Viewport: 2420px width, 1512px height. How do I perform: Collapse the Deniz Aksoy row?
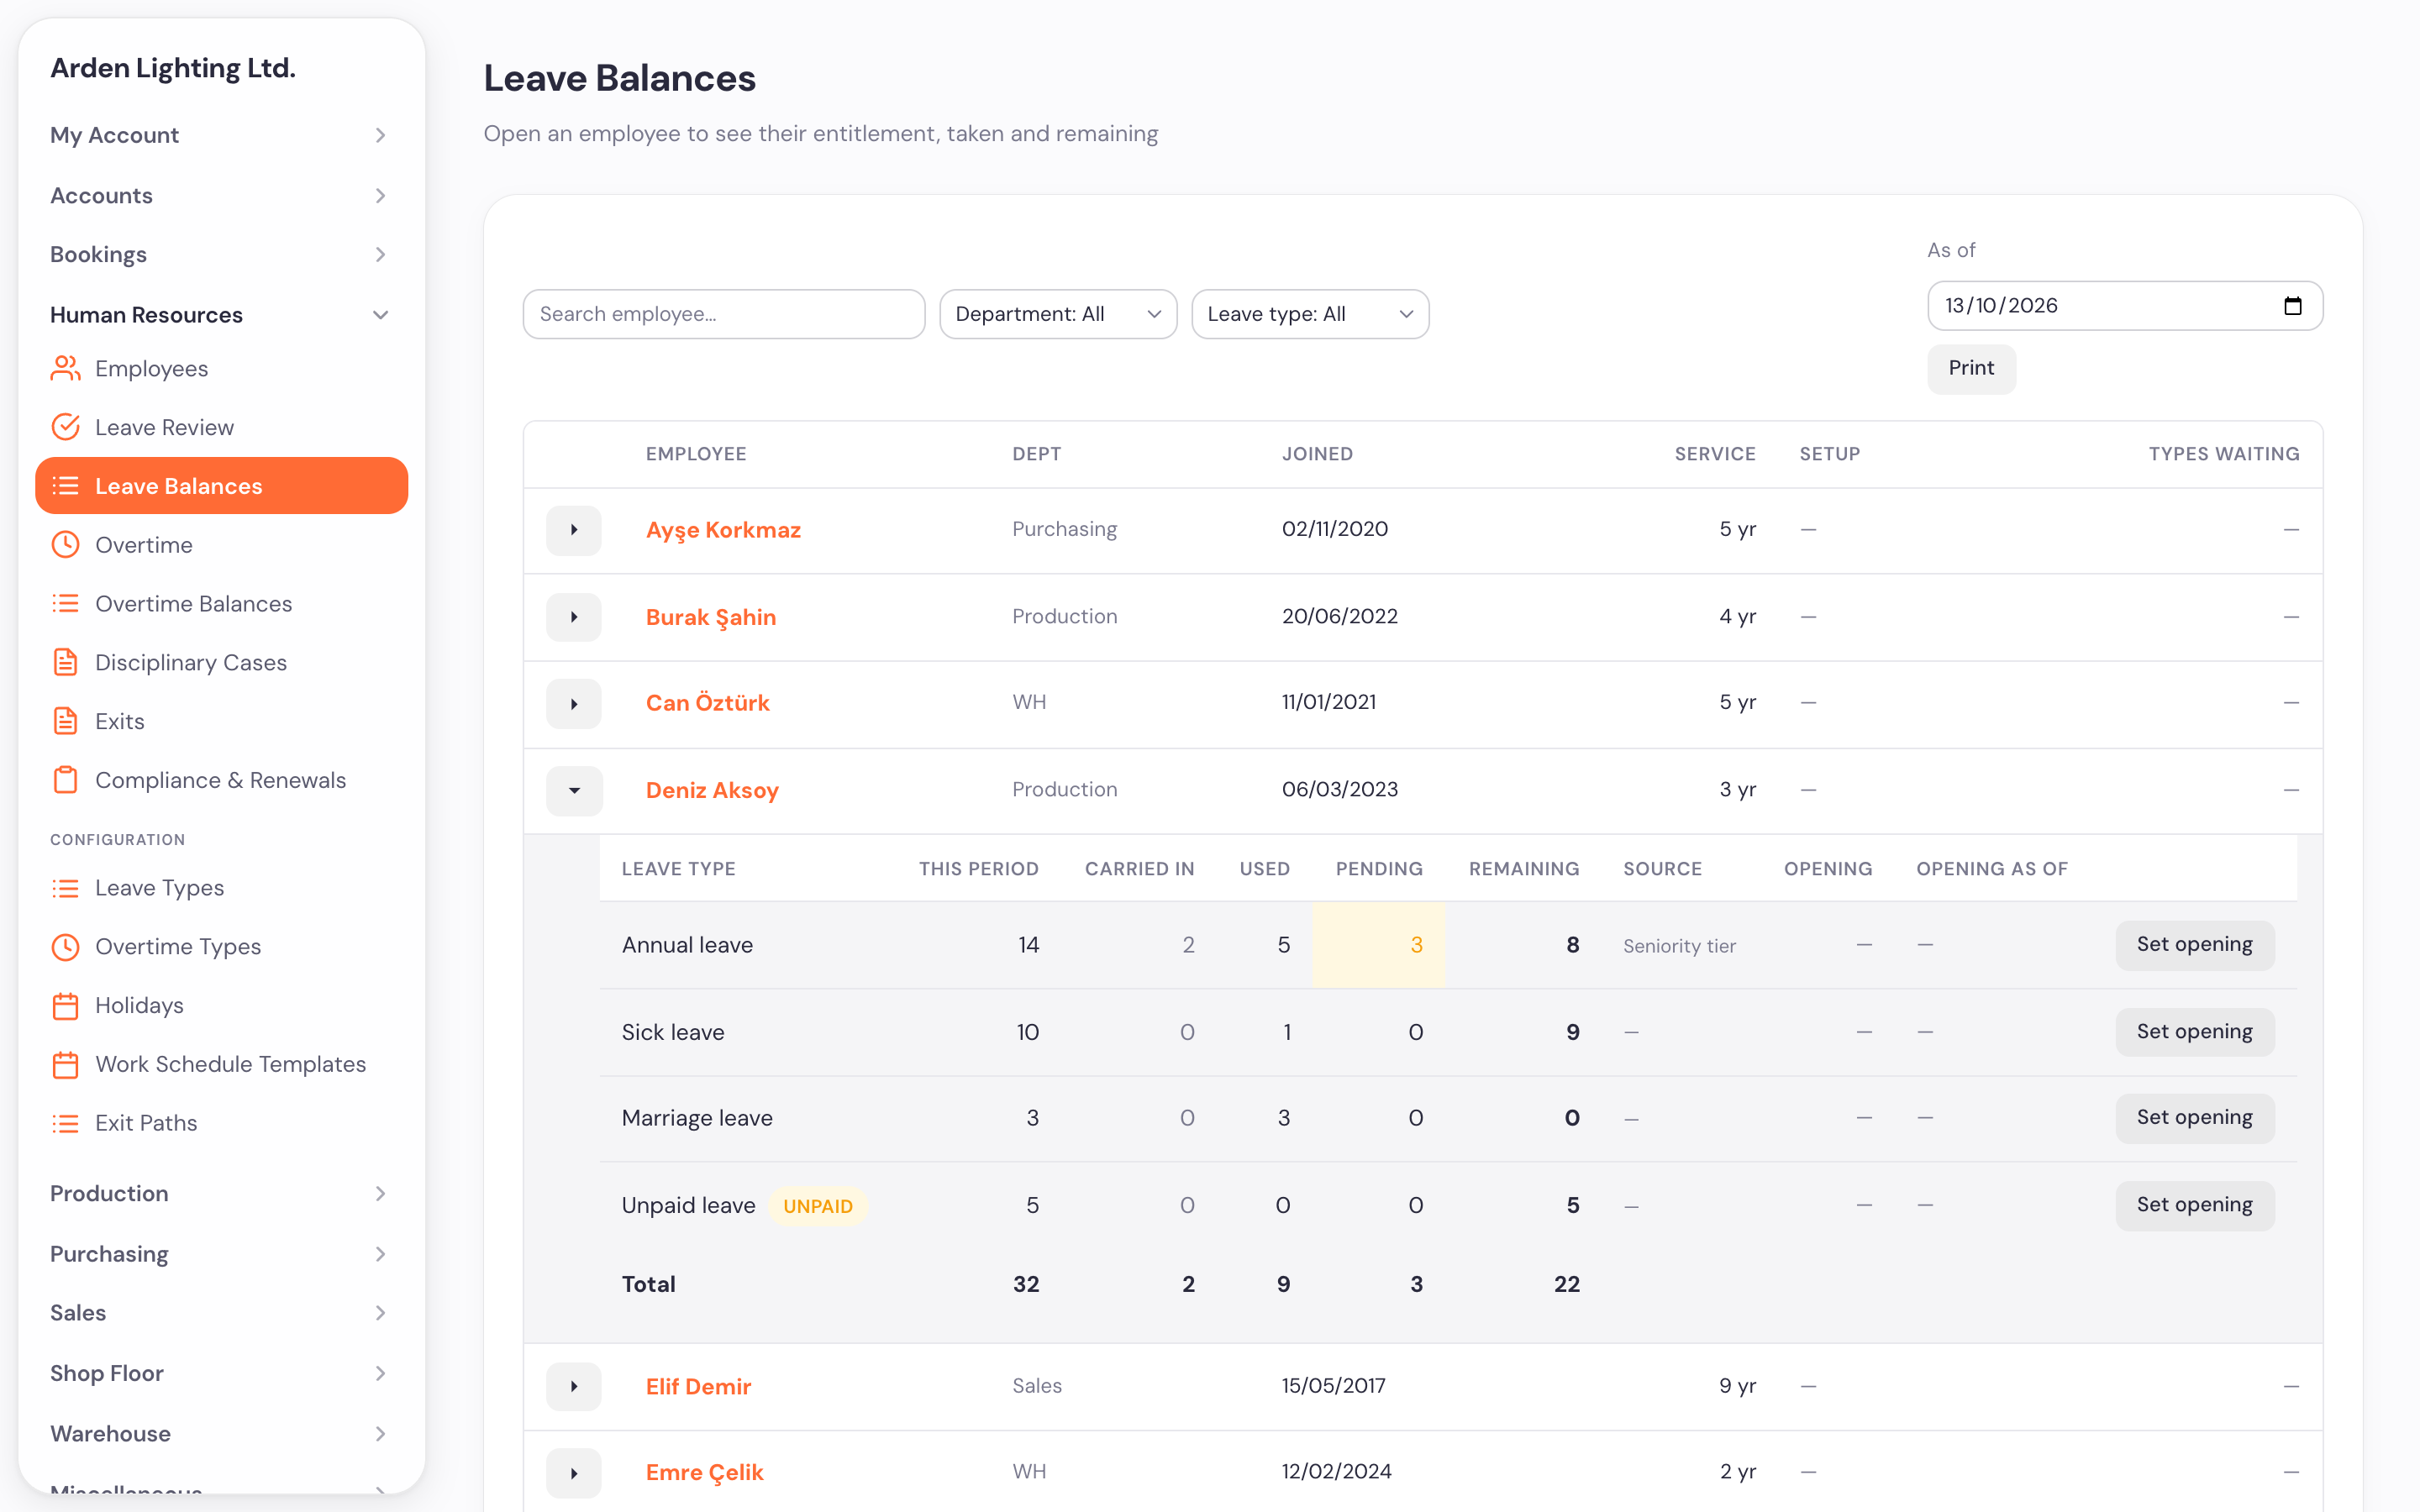point(574,790)
